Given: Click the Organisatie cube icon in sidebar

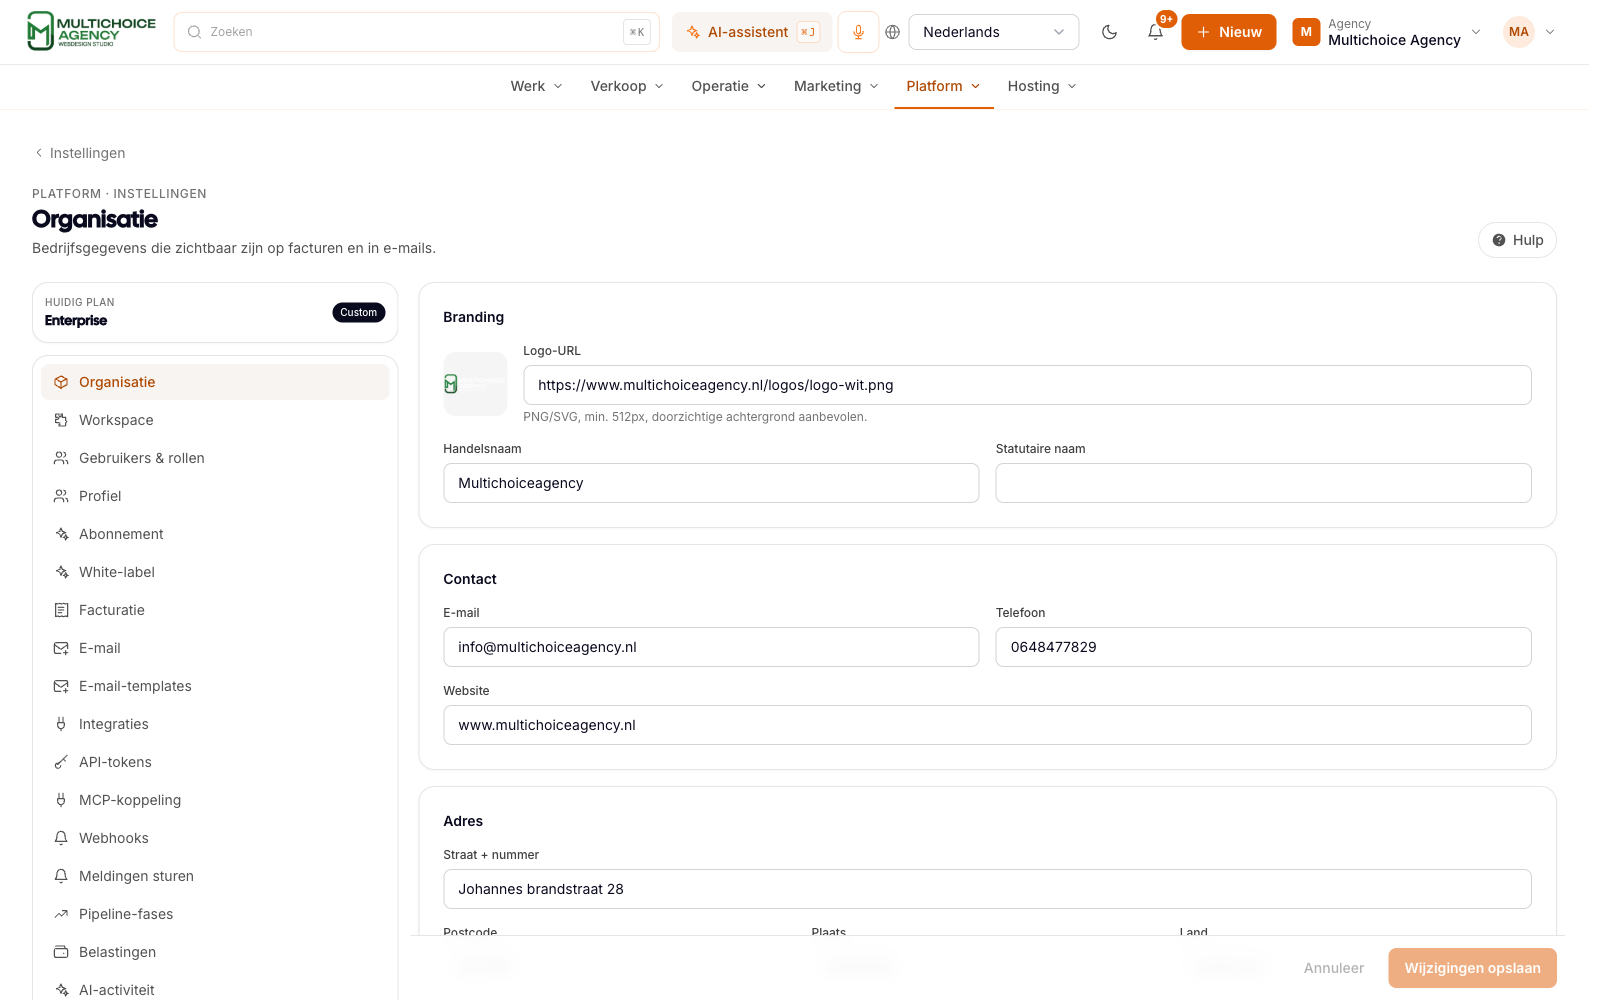Looking at the screenshot, I should click(61, 382).
